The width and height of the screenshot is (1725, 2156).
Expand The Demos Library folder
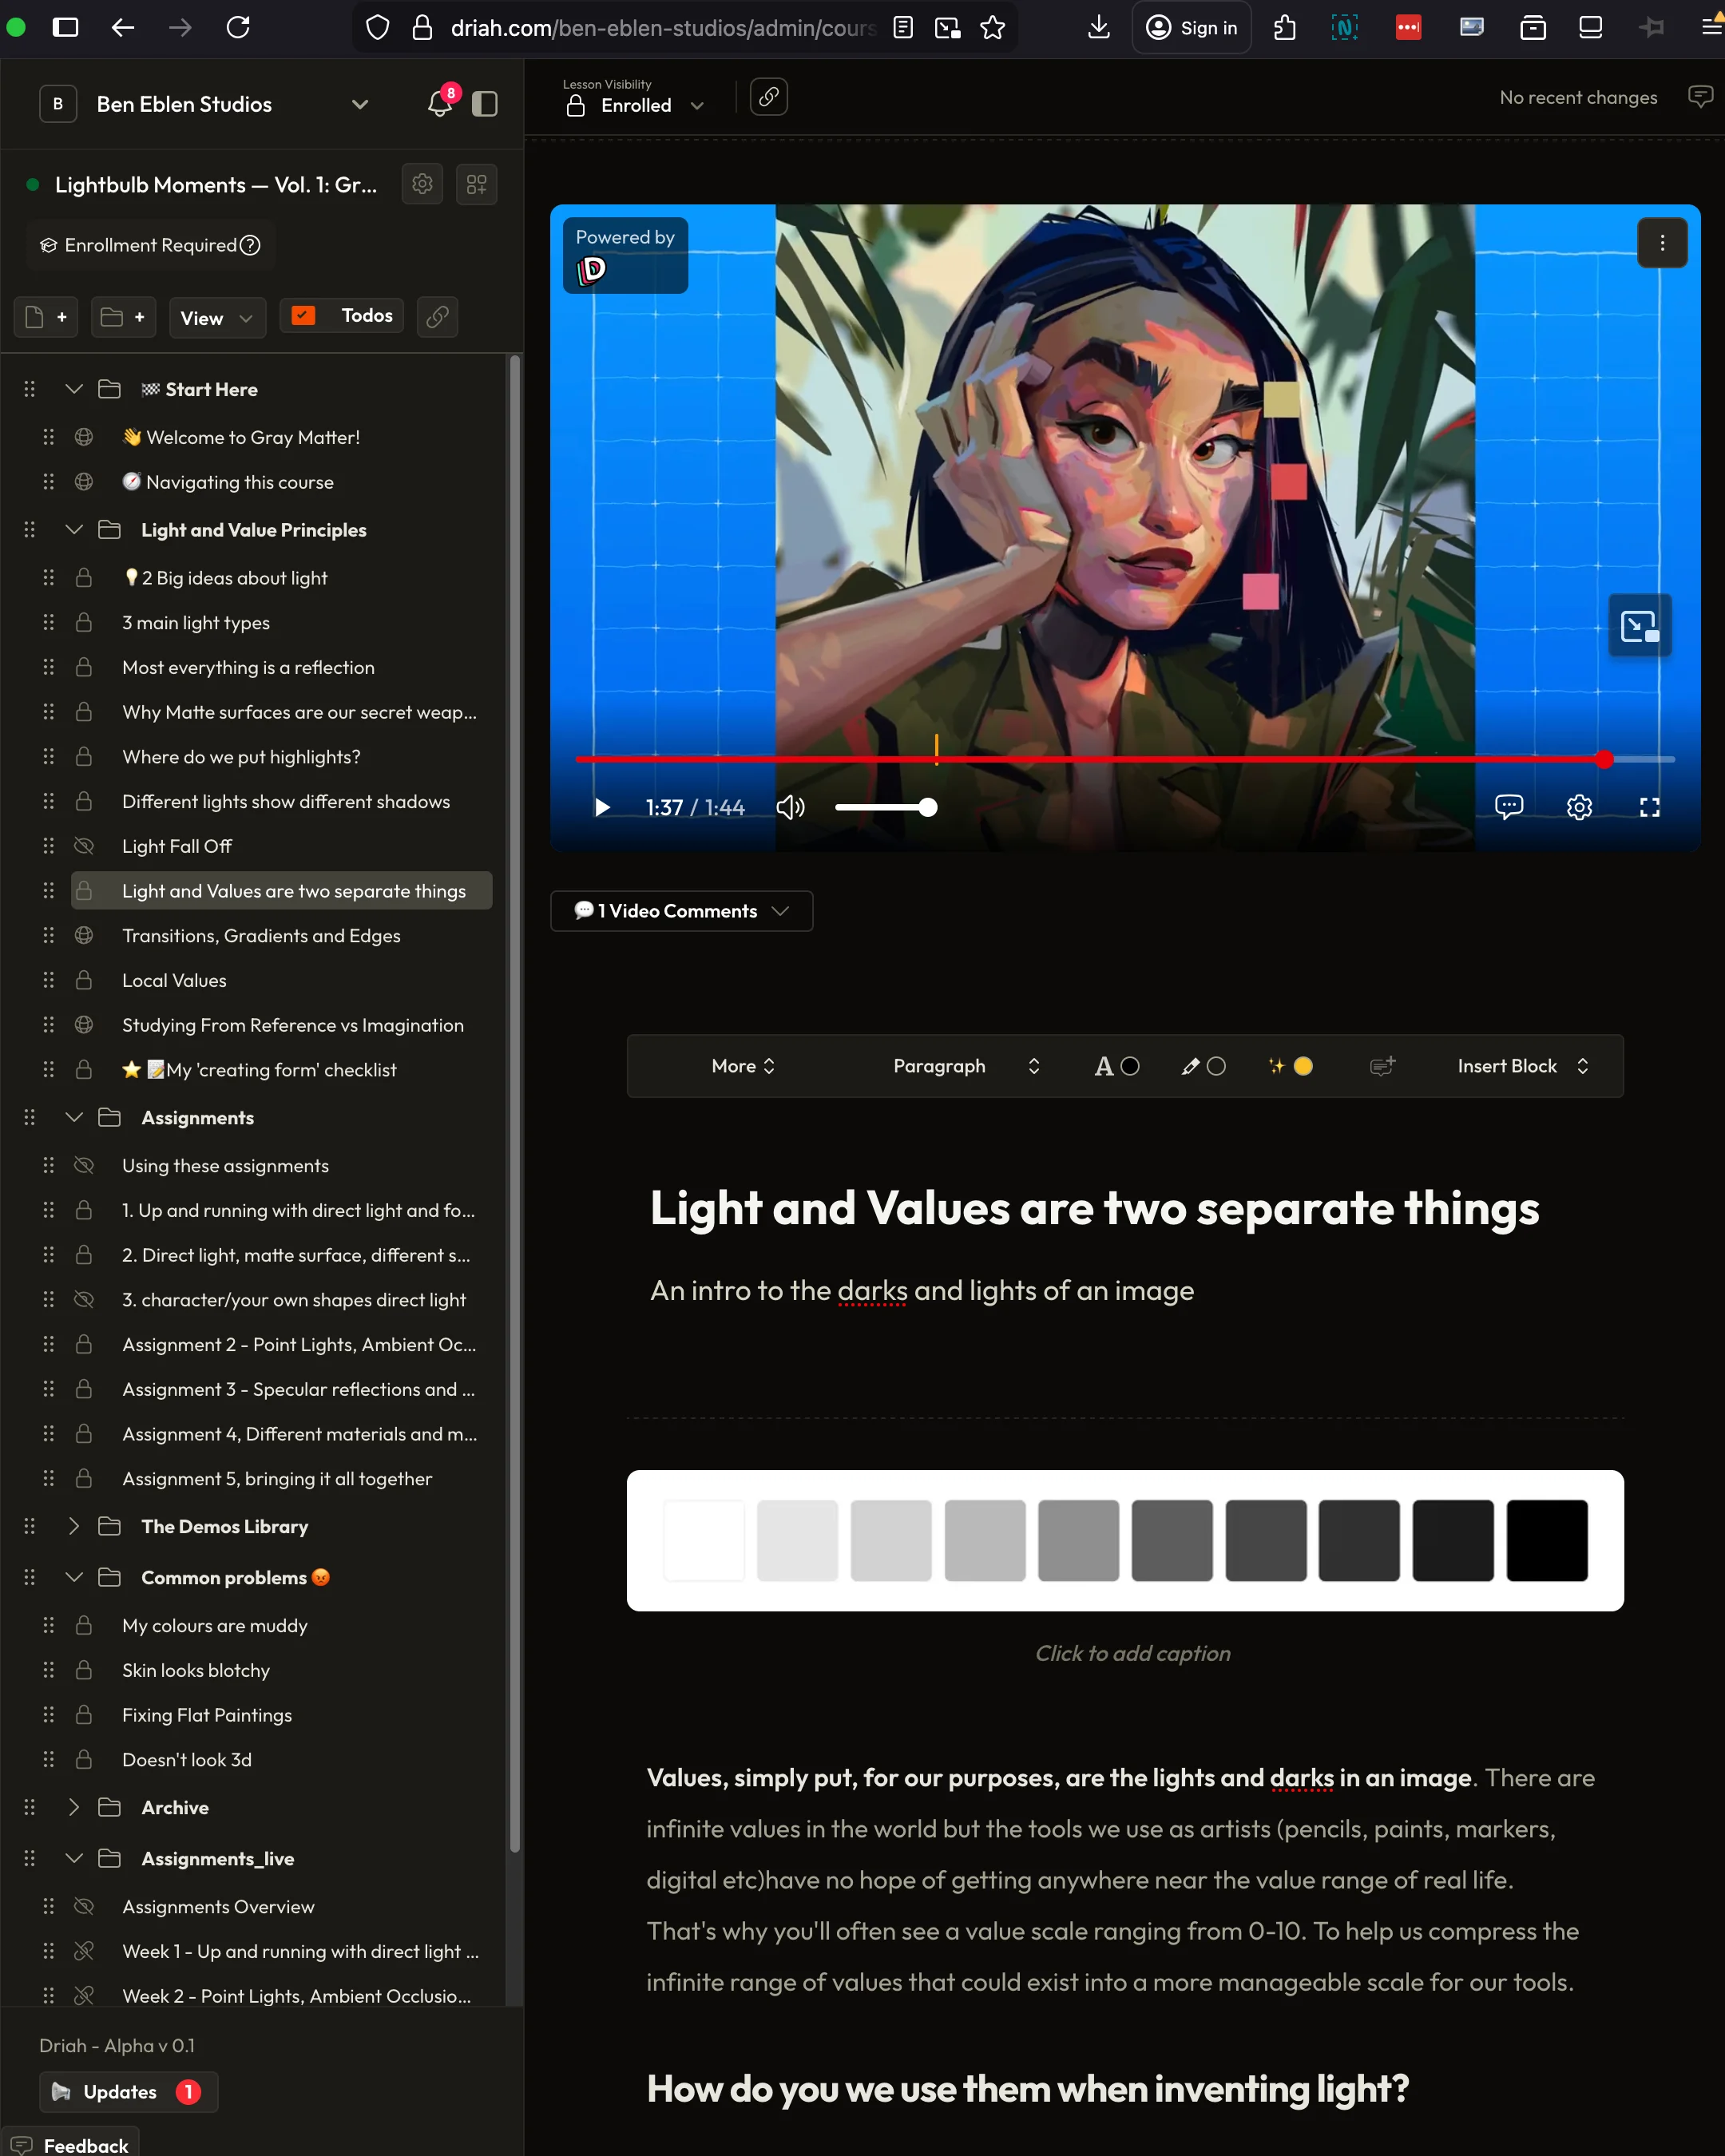point(73,1526)
